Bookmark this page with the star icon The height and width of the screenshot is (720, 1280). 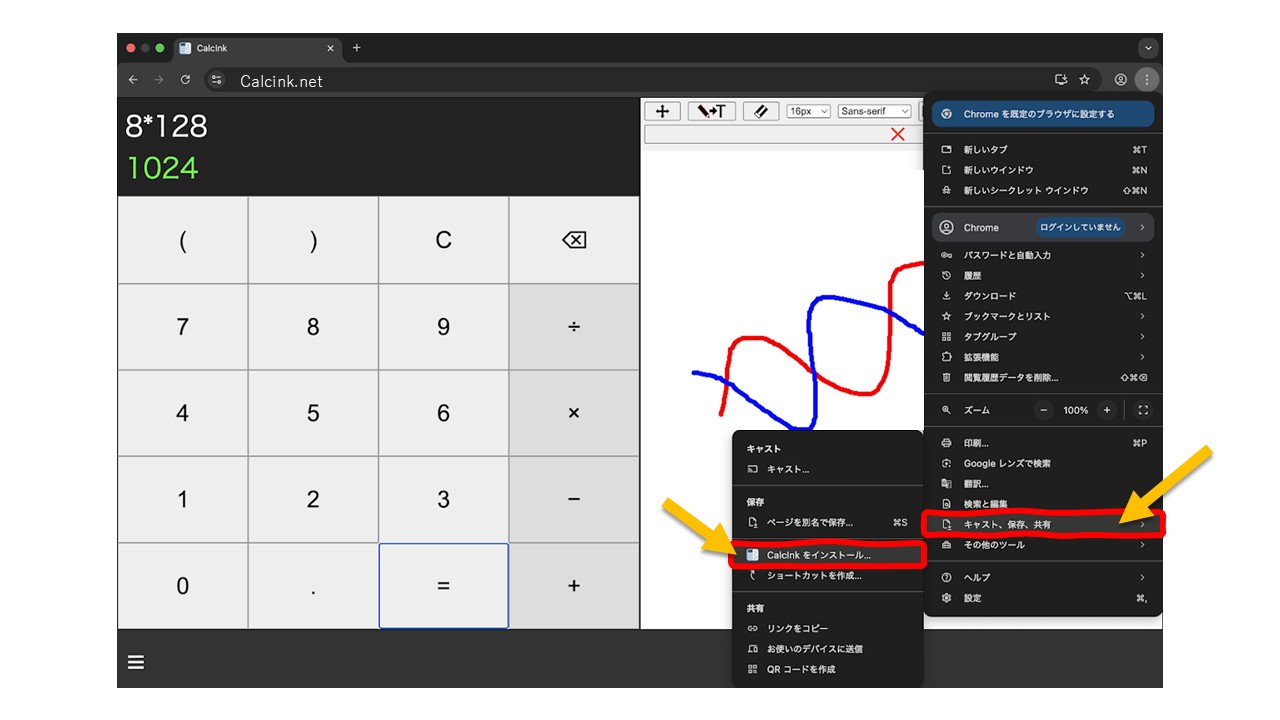point(1084,80)
